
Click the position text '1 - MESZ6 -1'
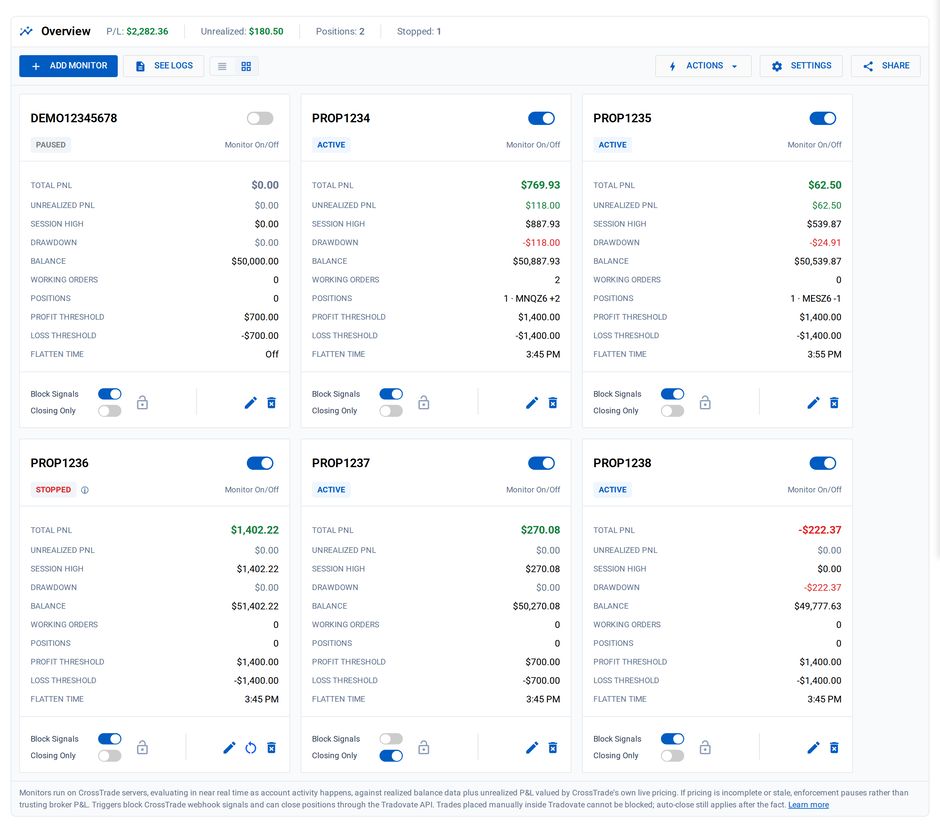point(815,299)
